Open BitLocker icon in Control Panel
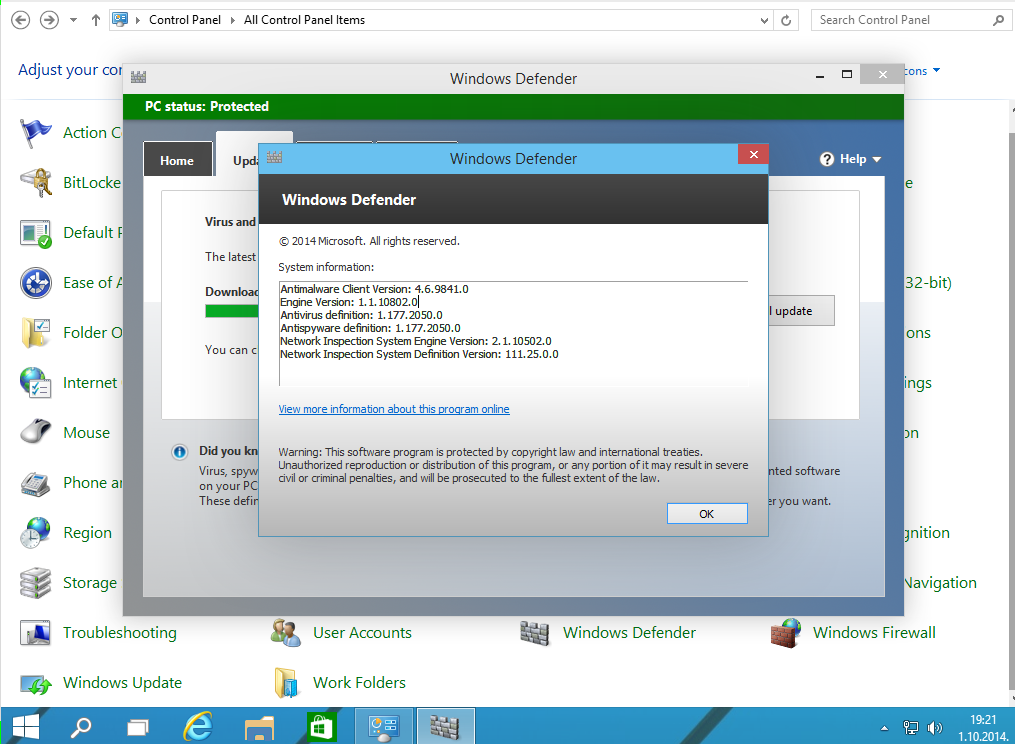 click(x=35, y=183)
